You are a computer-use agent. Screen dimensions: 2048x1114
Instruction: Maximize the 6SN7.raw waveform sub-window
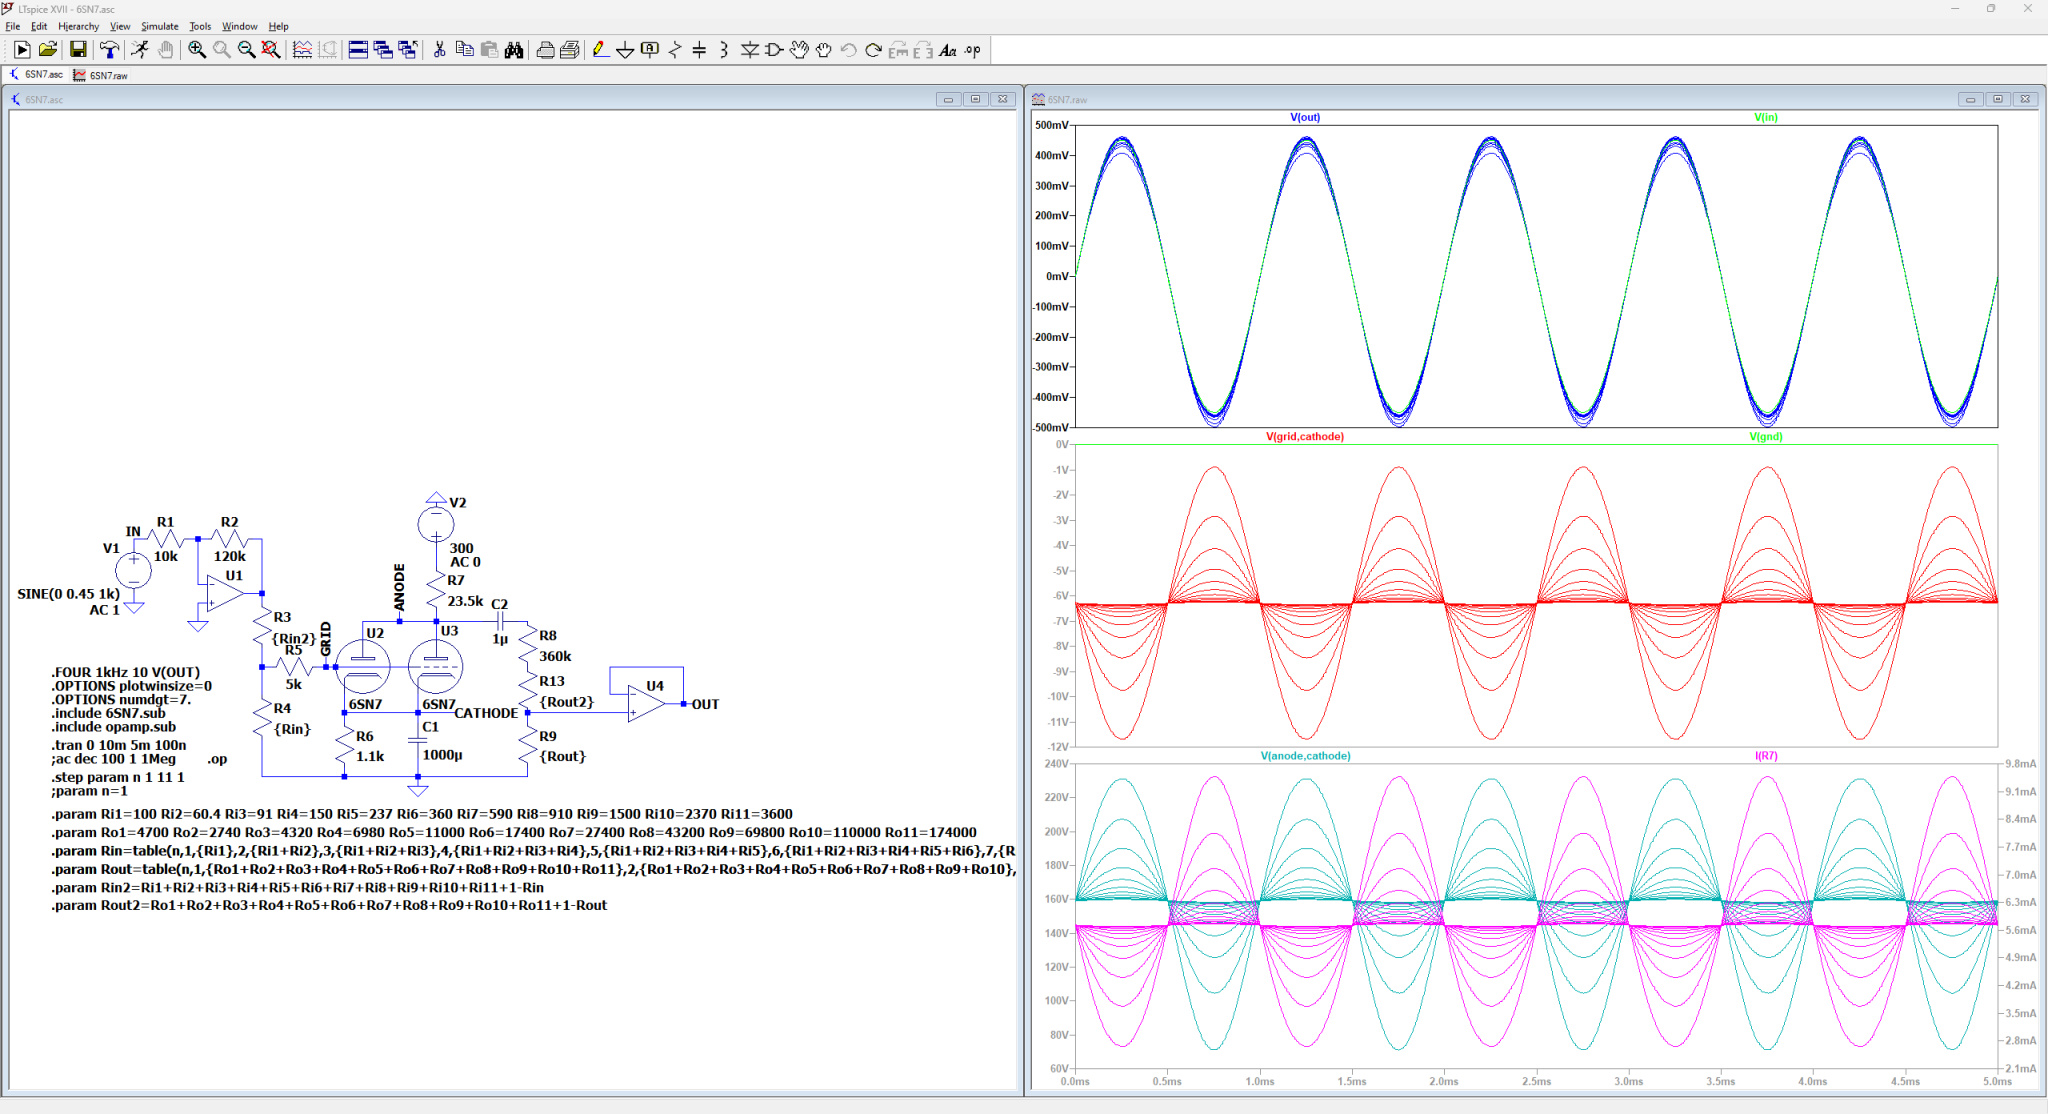click(x=1998, y=99)
